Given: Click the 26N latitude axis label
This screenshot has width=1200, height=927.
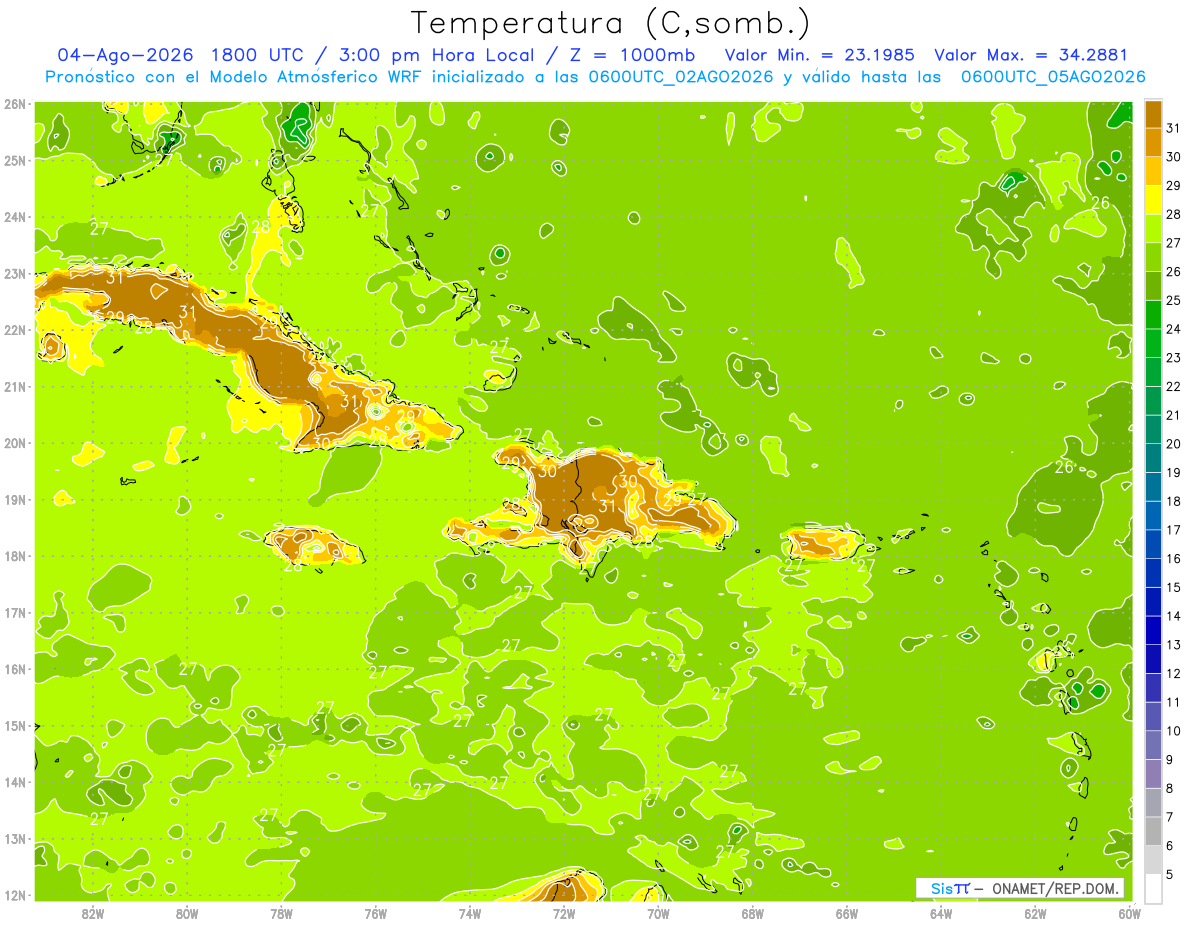Looking at the screenshot, I should point(15,104).
